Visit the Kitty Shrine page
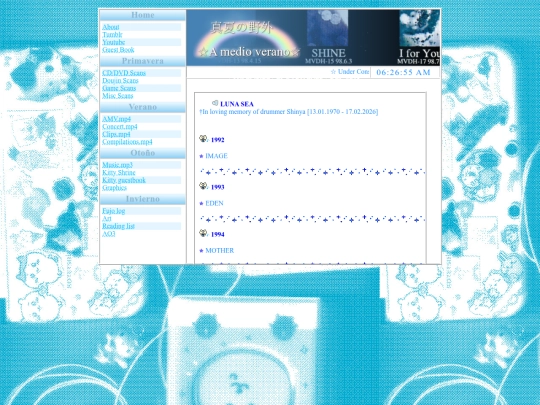 (x=119, y=172)
